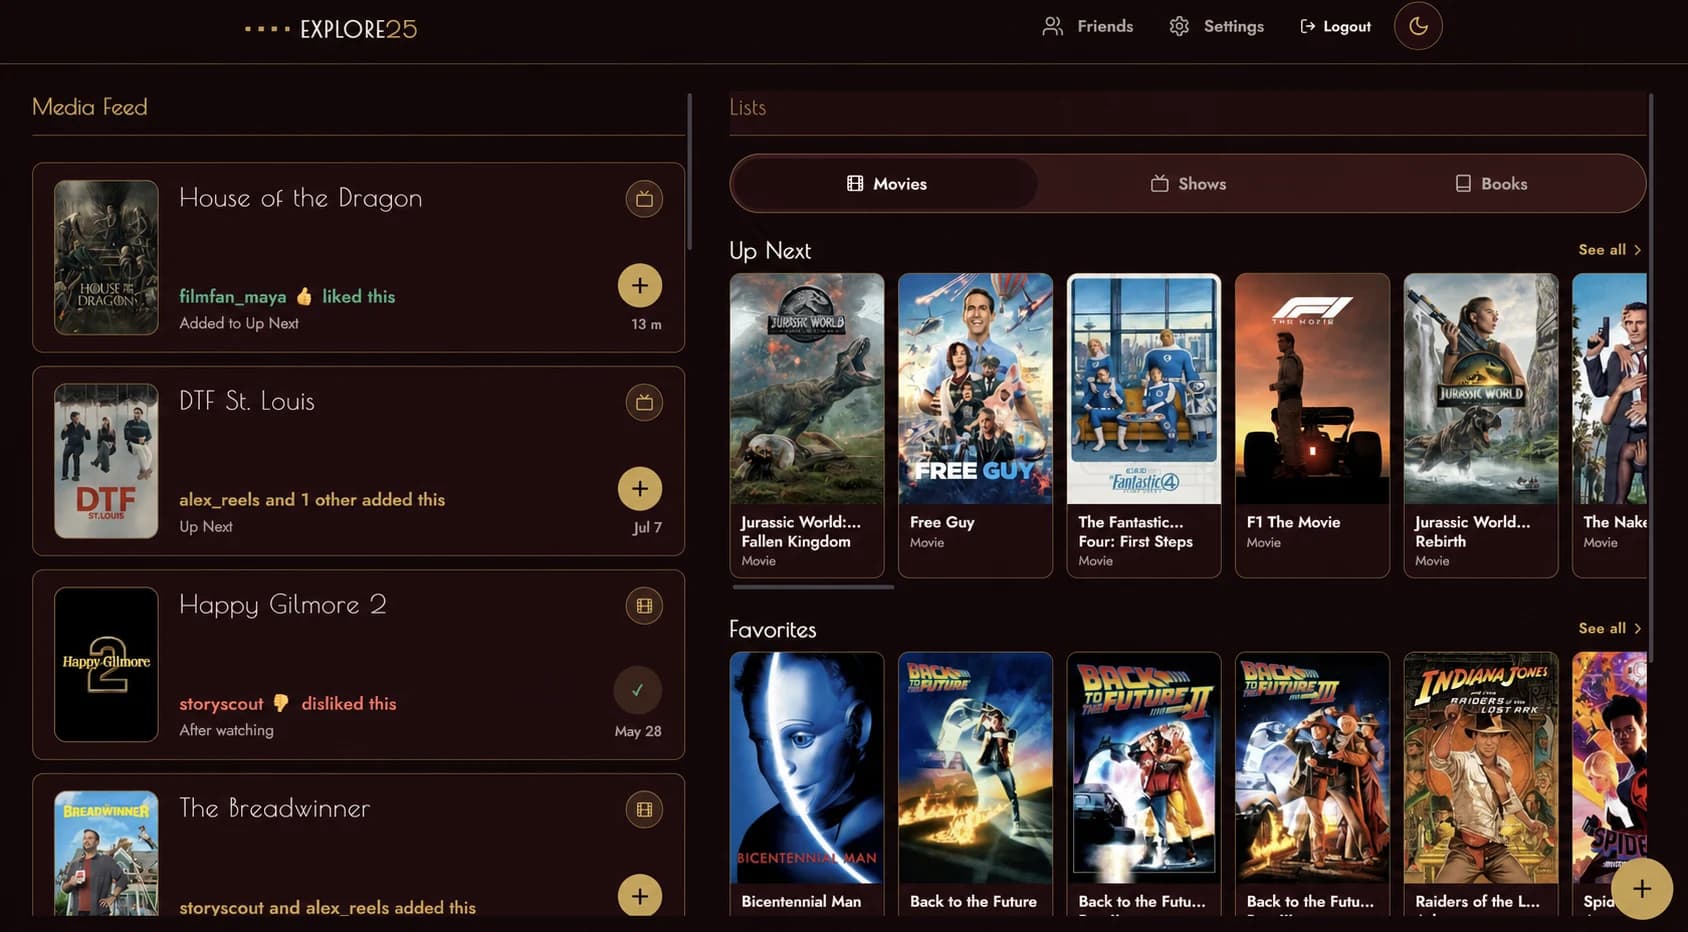Open the House of the Dragon poster
Screen dimensions: 1688x932
(106, 257)
